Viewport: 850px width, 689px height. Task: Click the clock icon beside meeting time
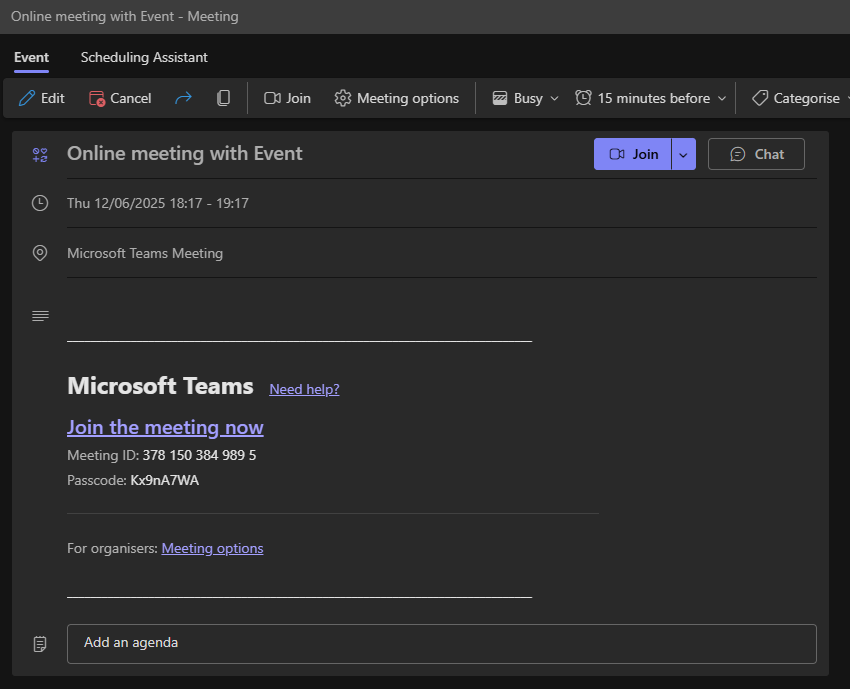coord(40,203)
